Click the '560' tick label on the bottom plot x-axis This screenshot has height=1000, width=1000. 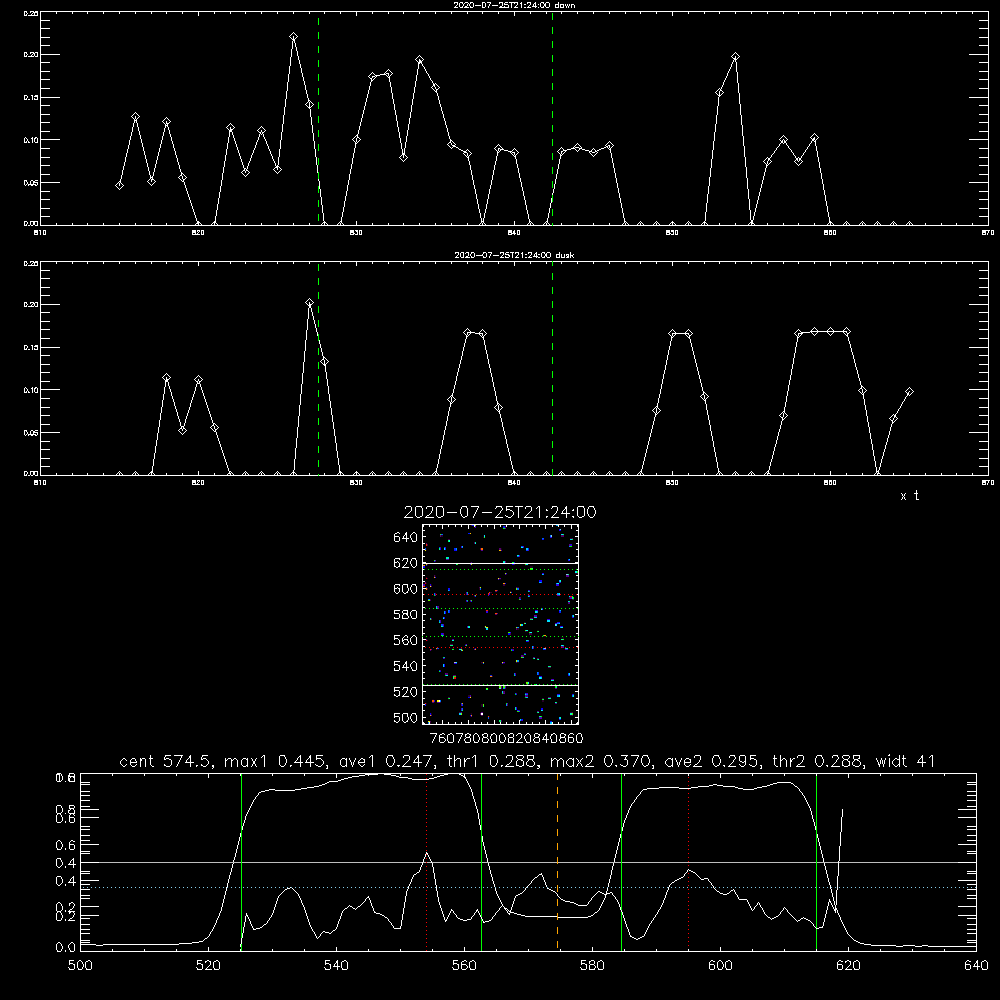[x=464, y=965]
